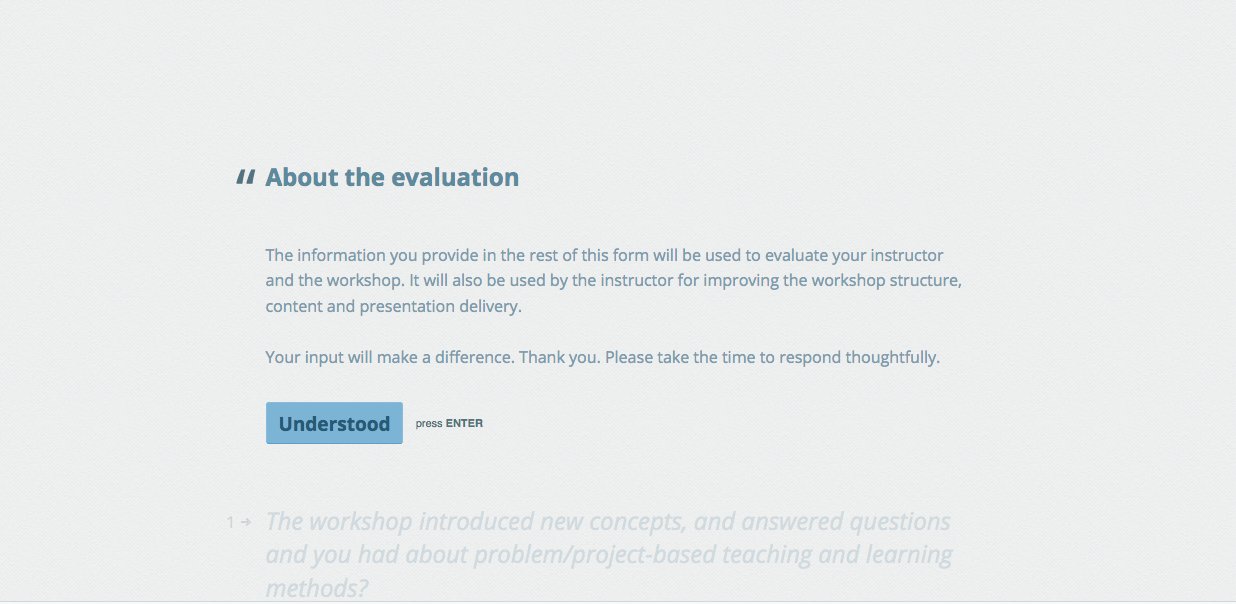Click the arrow icon next to question 1
Viewport: 1236px width, 604px height.
coord(246,522)
